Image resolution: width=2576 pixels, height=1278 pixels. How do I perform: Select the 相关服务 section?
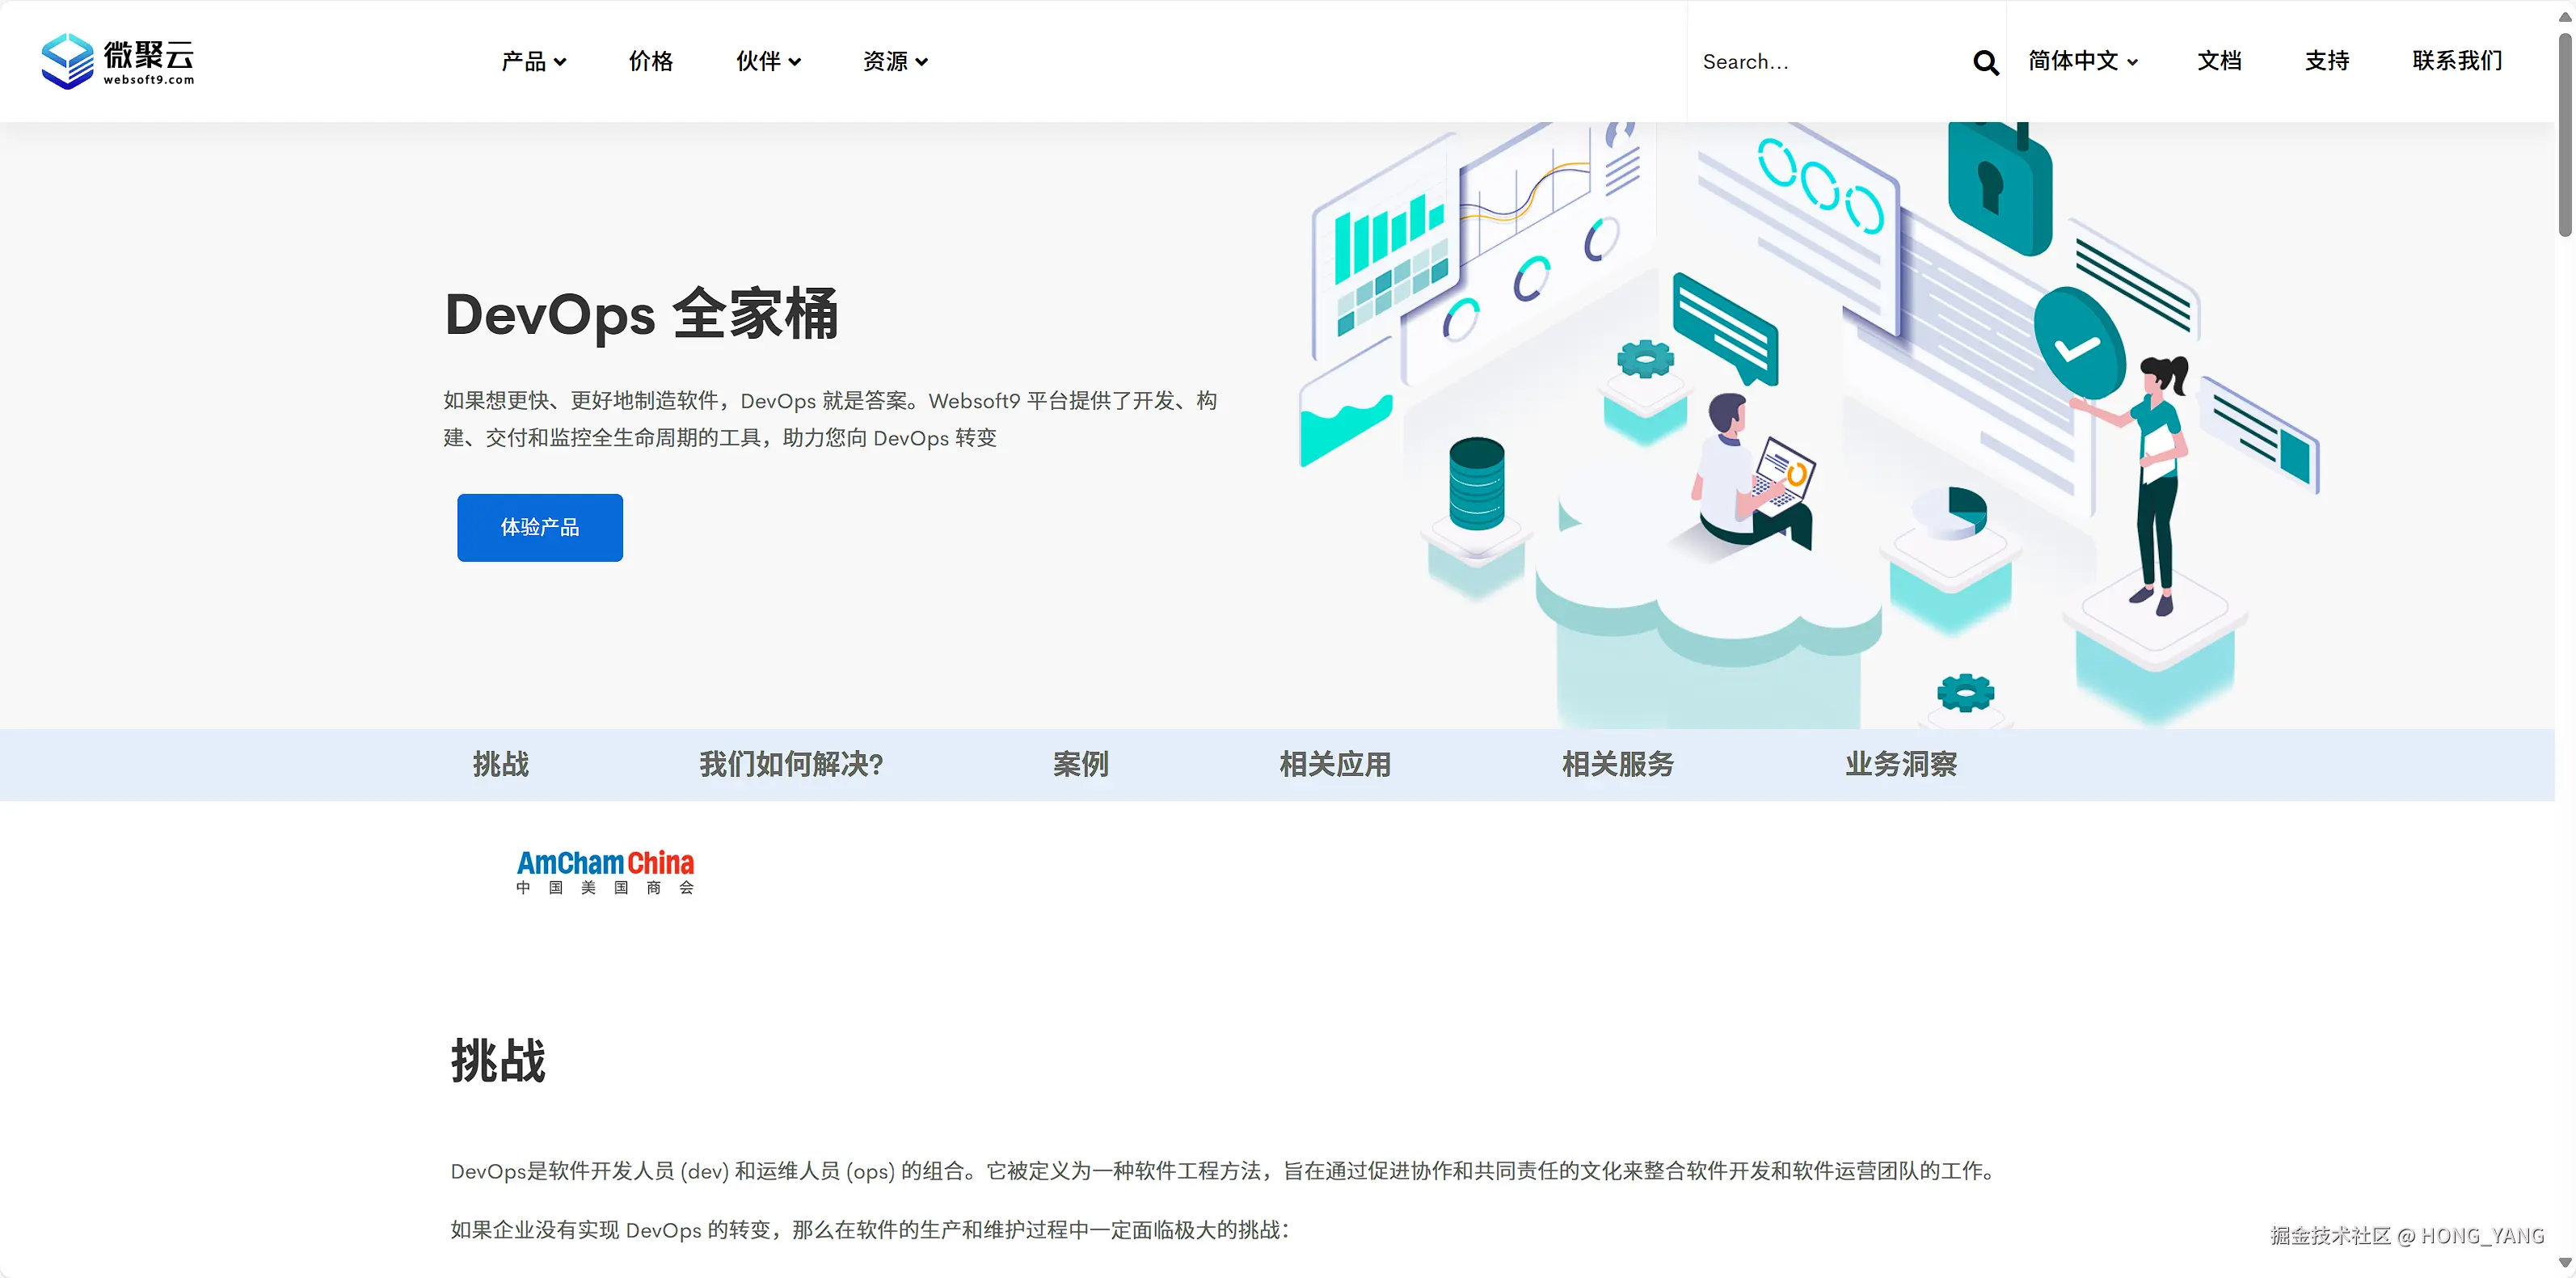pos(1617,764)
